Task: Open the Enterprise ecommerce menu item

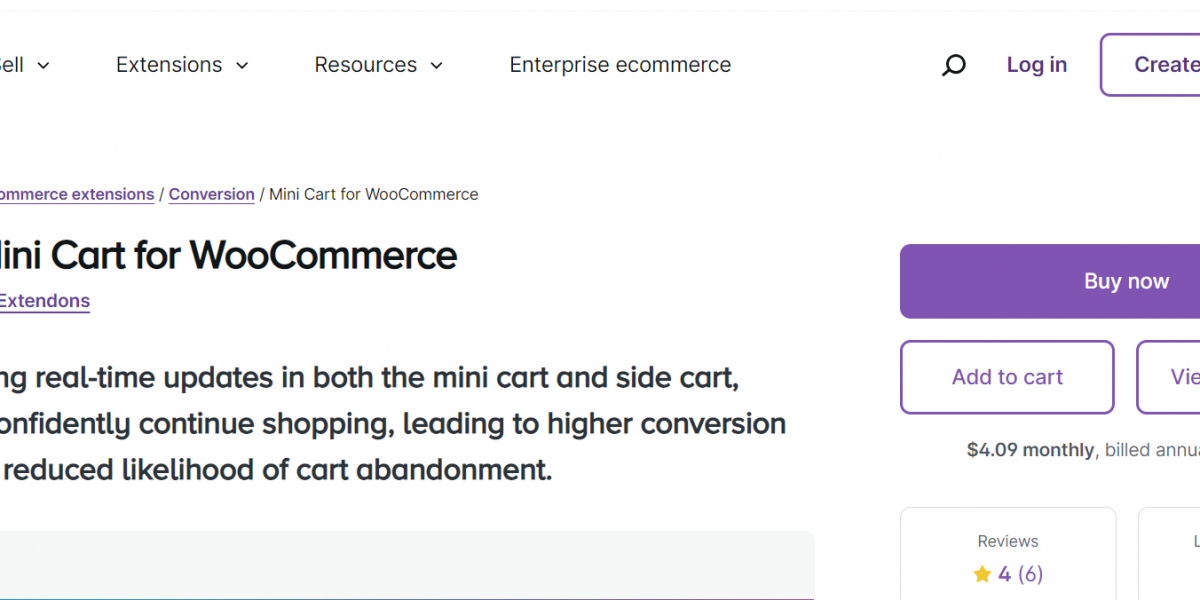Action: click(620, 65)
